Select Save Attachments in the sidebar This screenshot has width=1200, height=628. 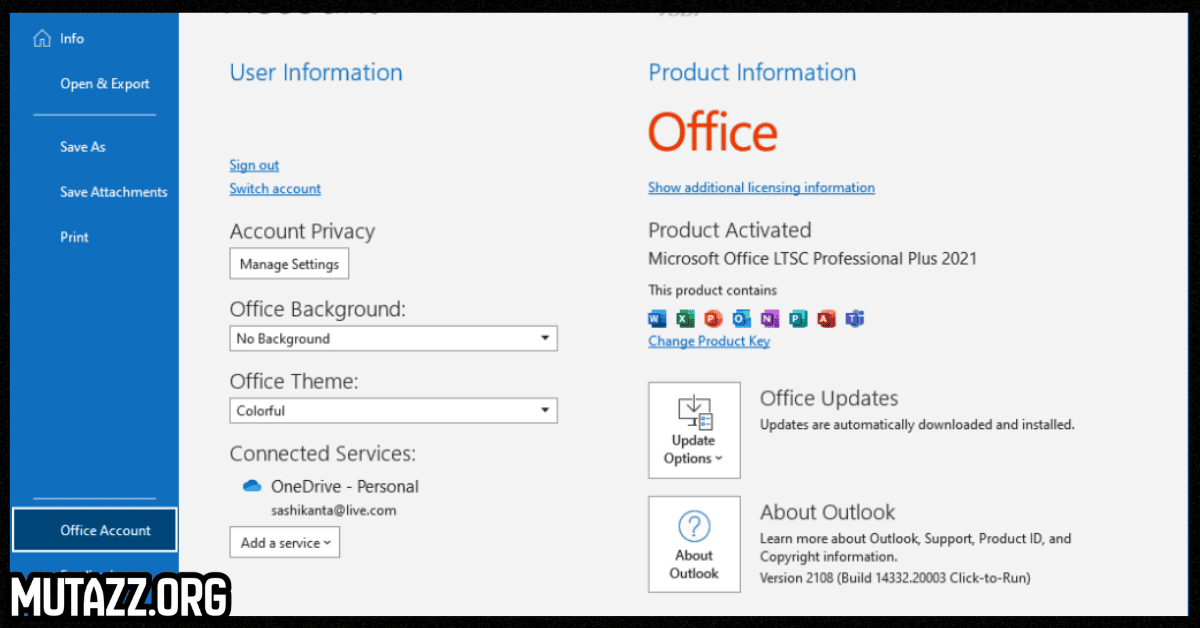coord(113,192)
